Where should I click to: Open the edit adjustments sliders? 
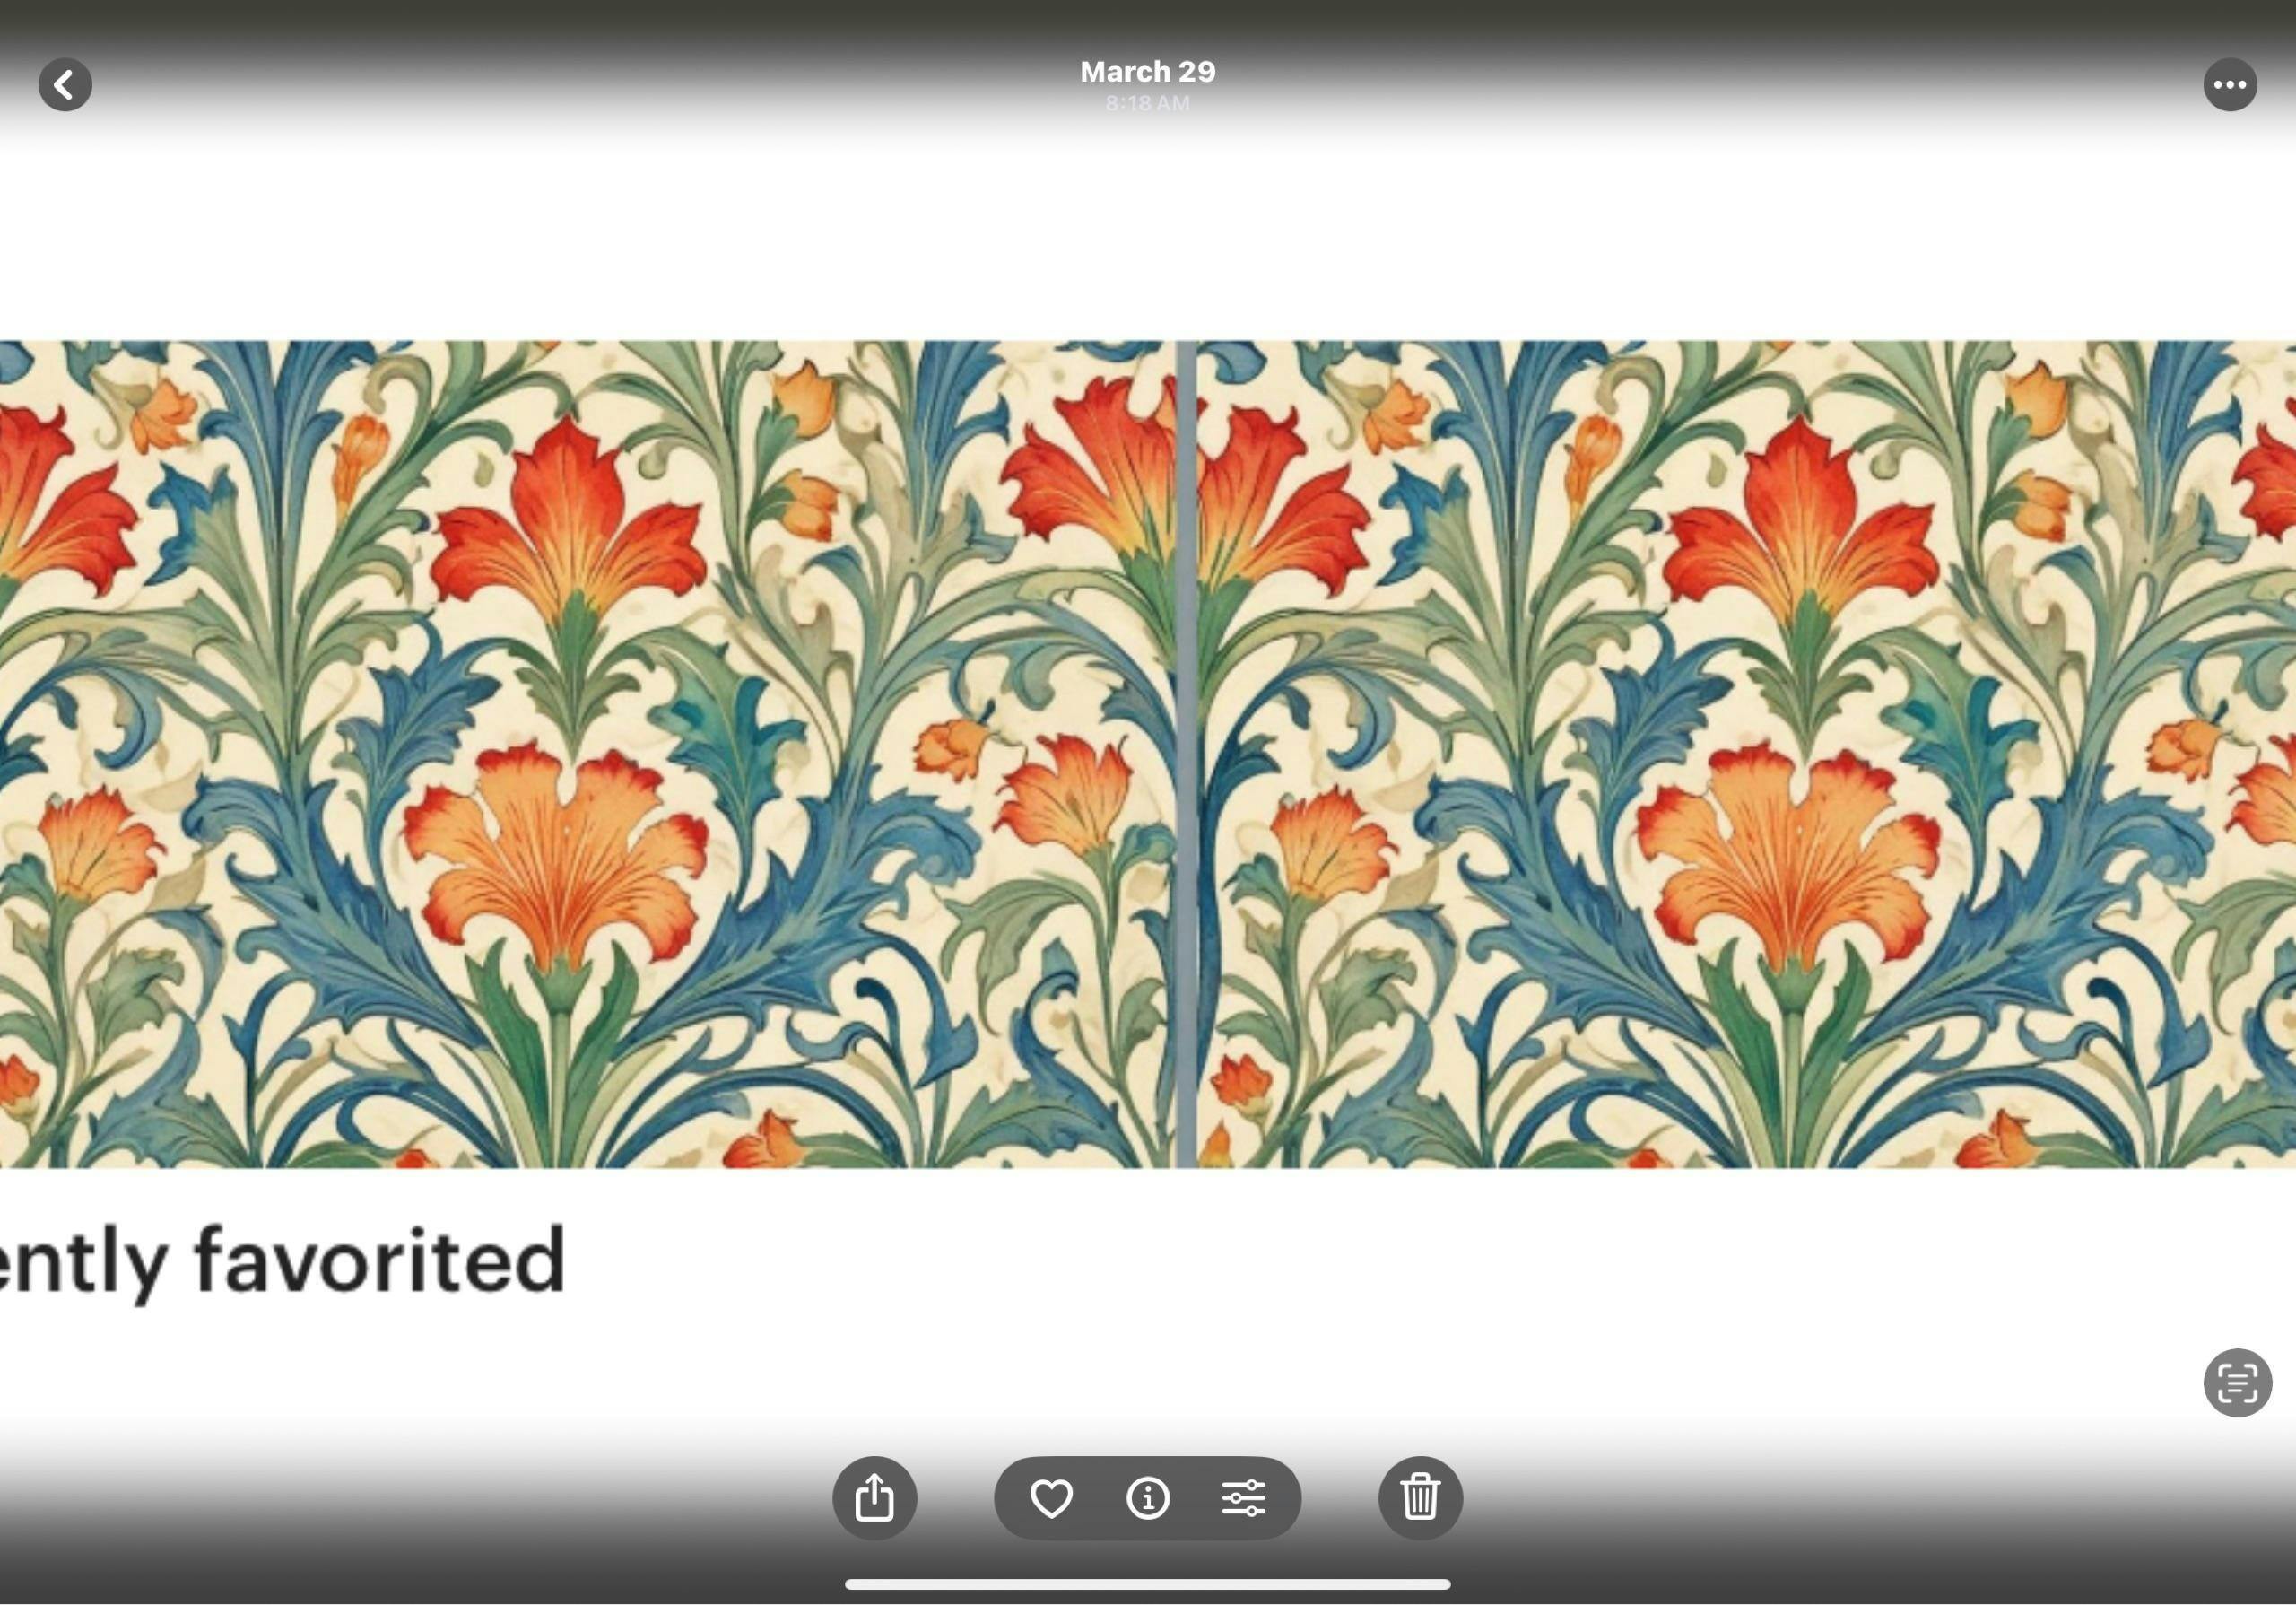[1244, 1498]
